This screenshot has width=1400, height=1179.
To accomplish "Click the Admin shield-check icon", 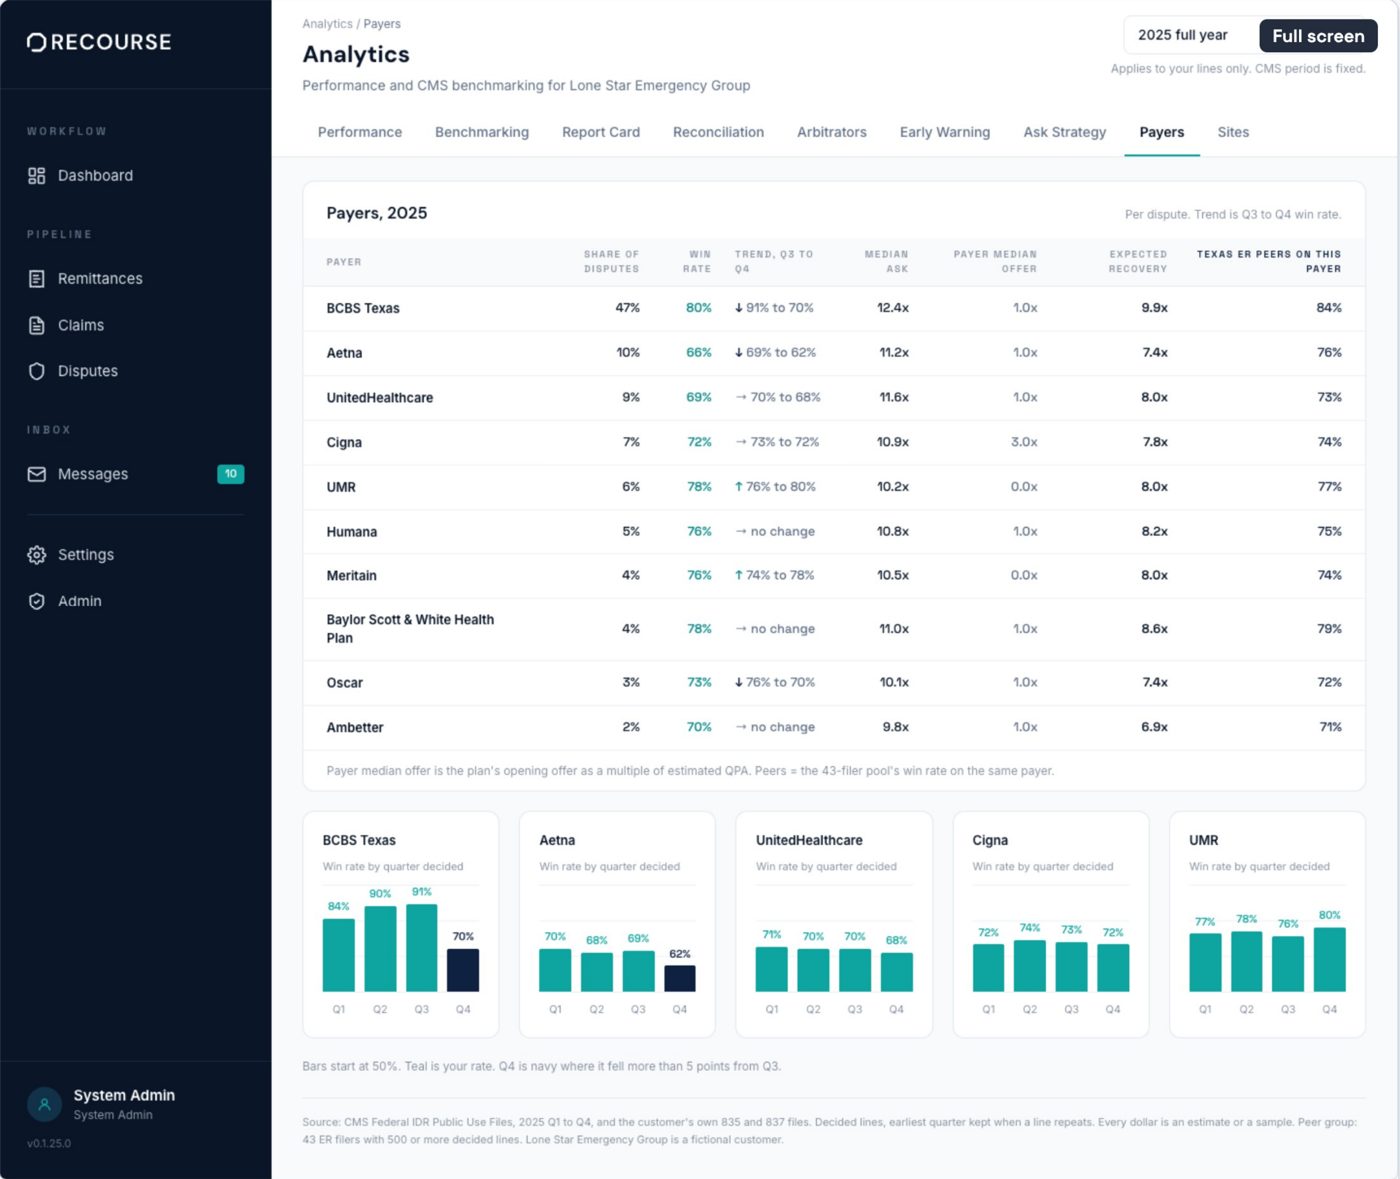I will click(x=37, y=601).
